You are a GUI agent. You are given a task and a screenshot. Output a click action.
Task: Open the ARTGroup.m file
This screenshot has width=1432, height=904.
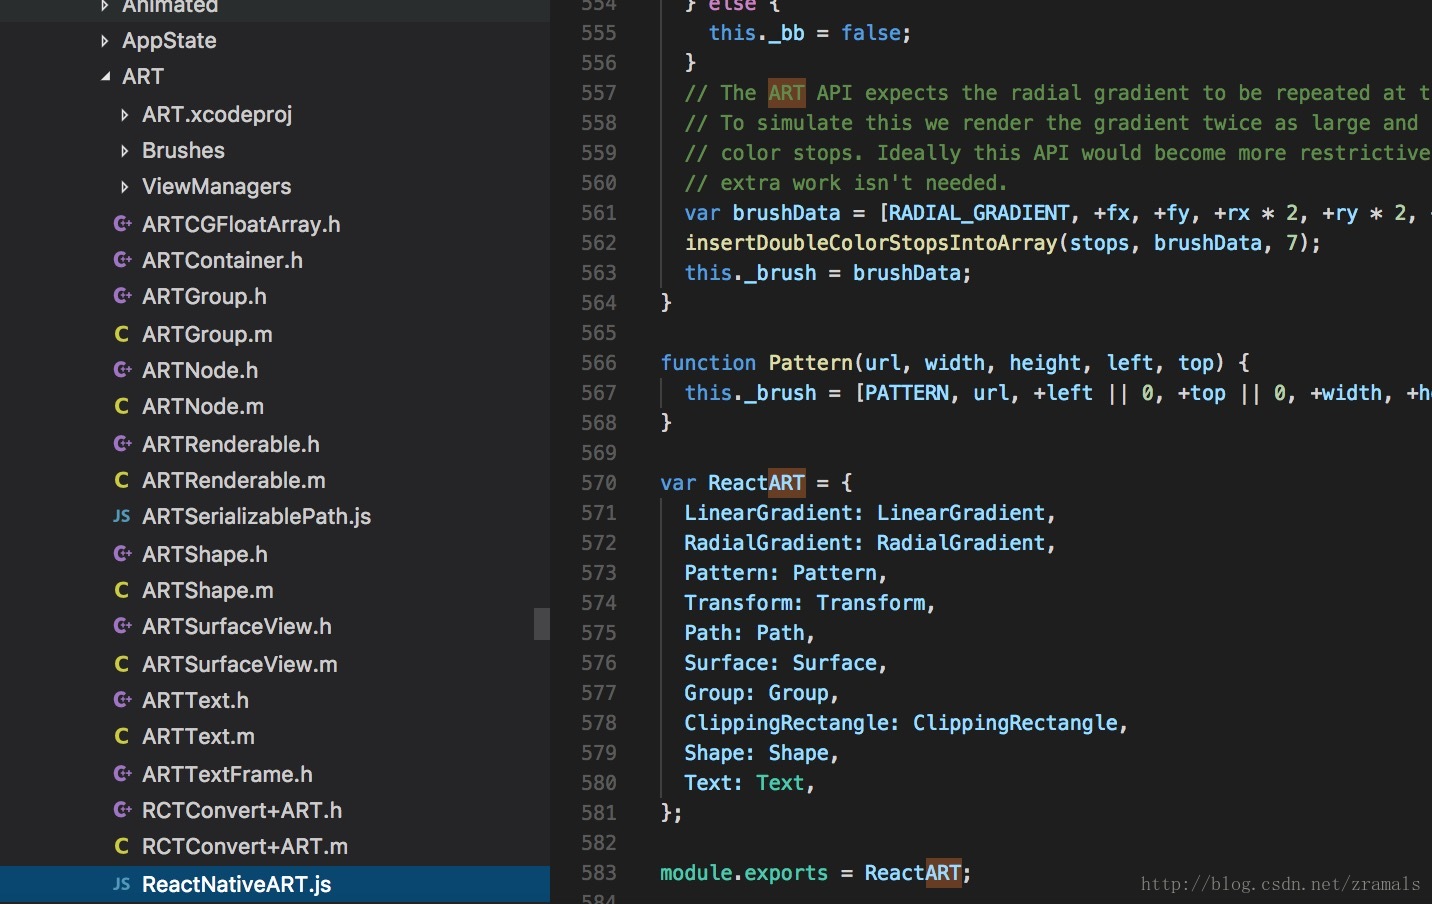pyautogui.click(x=207, y=334)
